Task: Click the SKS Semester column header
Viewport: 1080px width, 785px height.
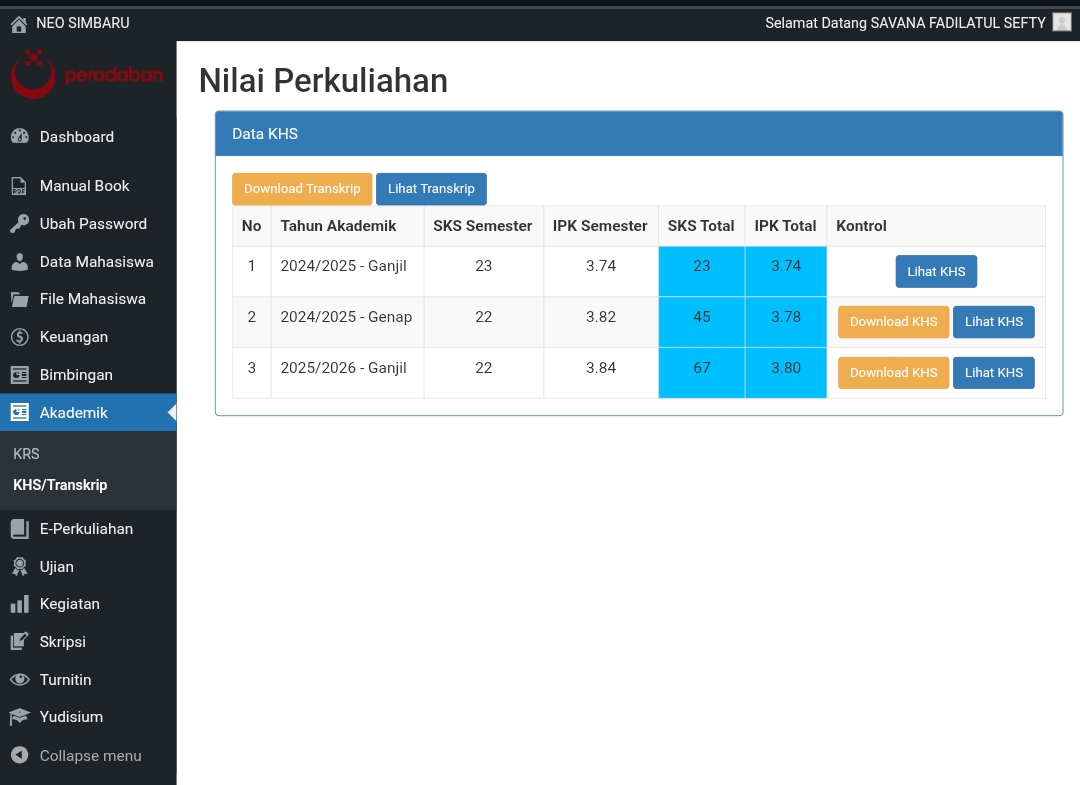Action: point(483,226)
